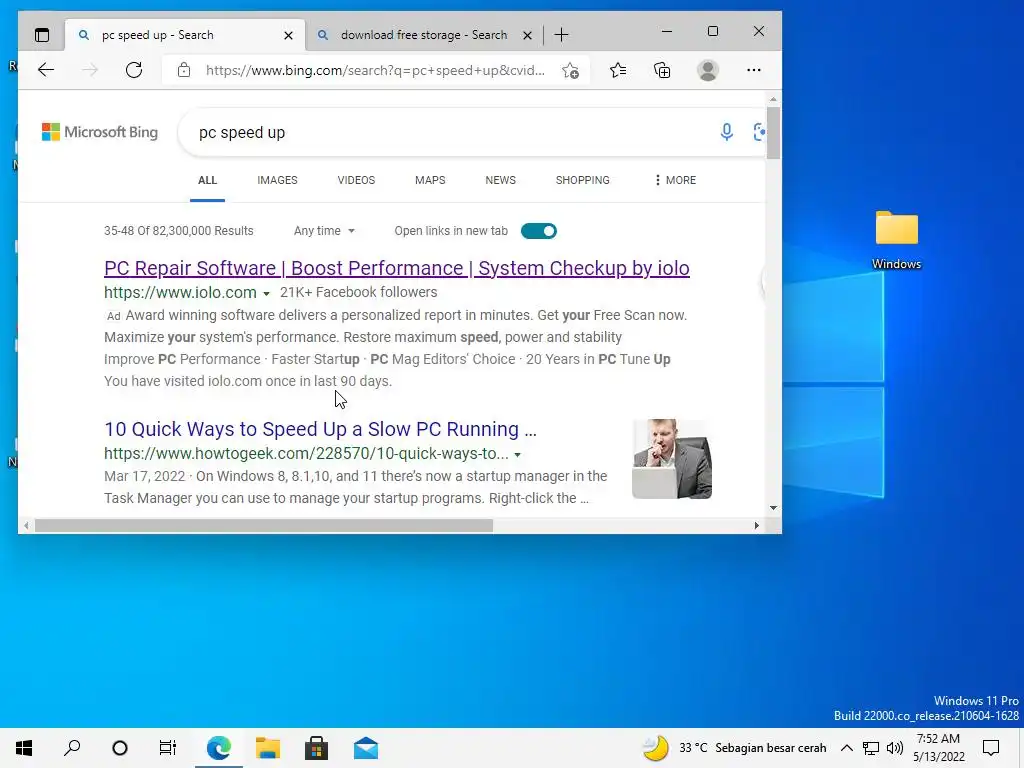Open File Explorer from the taskbar
This screenshot has width=1024, height=768.
click(x=268, y=748)
